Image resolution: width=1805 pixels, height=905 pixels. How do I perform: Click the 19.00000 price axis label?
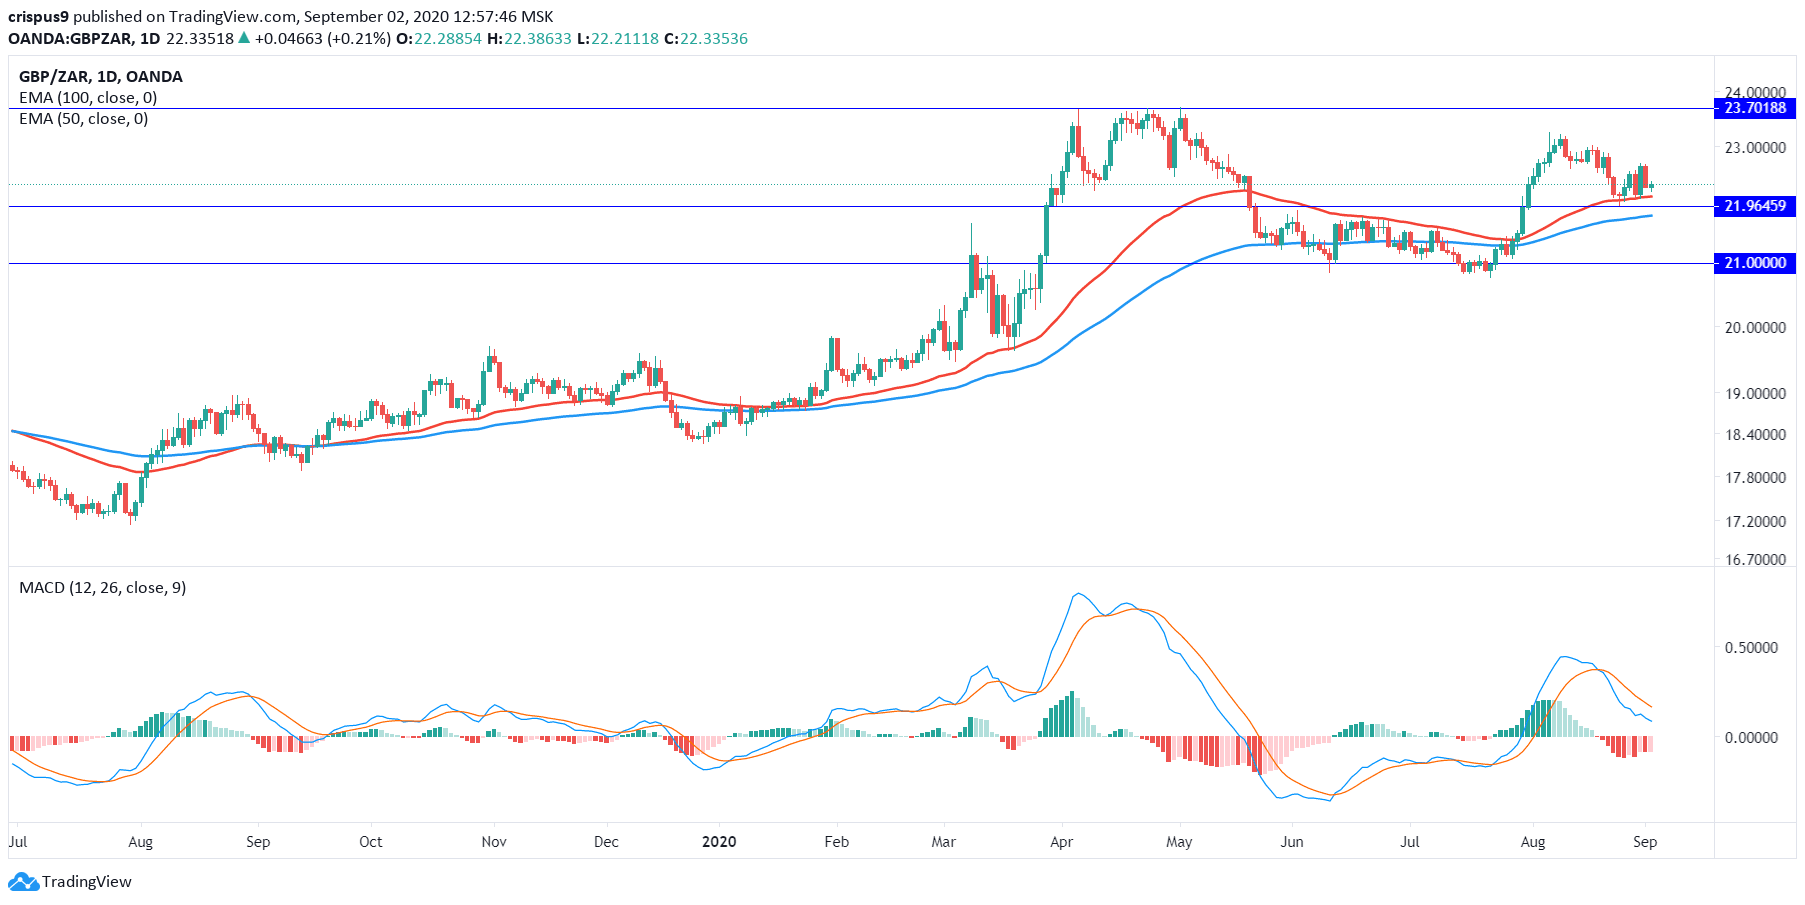tap(1755, 394)
